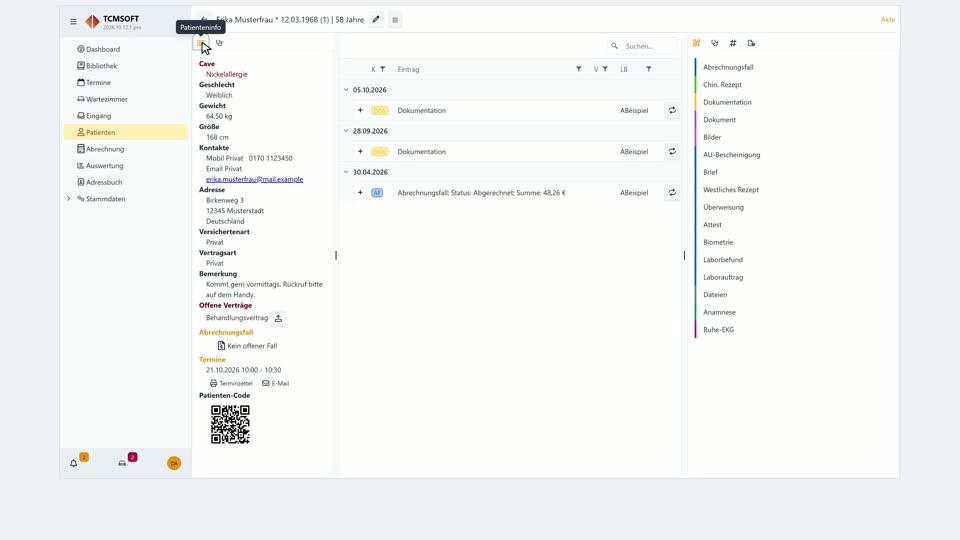Create a new Chin. Rezept entry
Screen dimensions: 960x540
click(722, 84)
